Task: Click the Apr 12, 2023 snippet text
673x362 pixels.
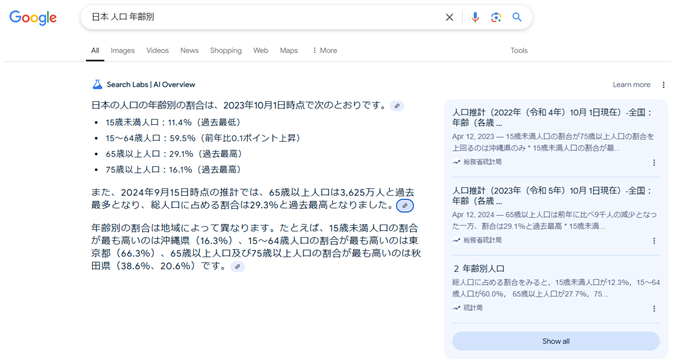Action: click(553, 143)
